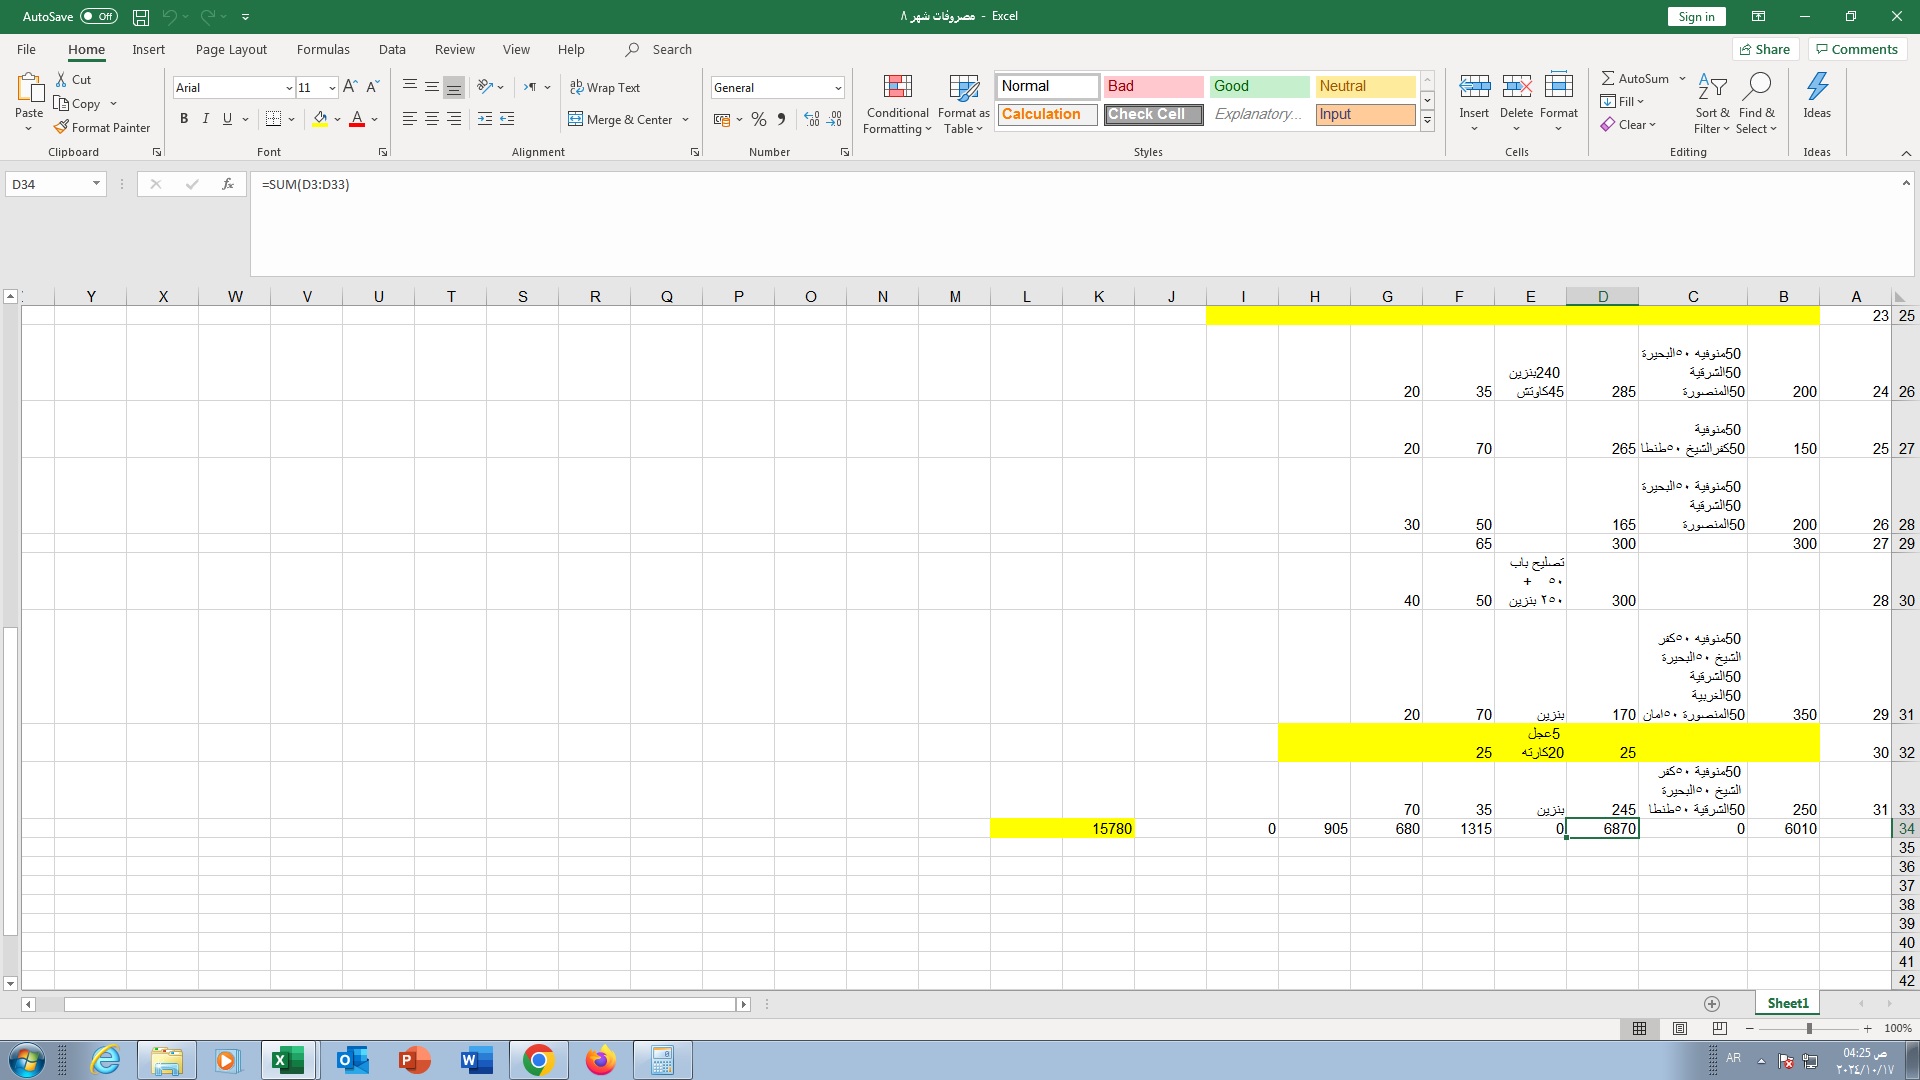
Task: Click the Increase Decimal icon
Action: (x=811, y=119)
